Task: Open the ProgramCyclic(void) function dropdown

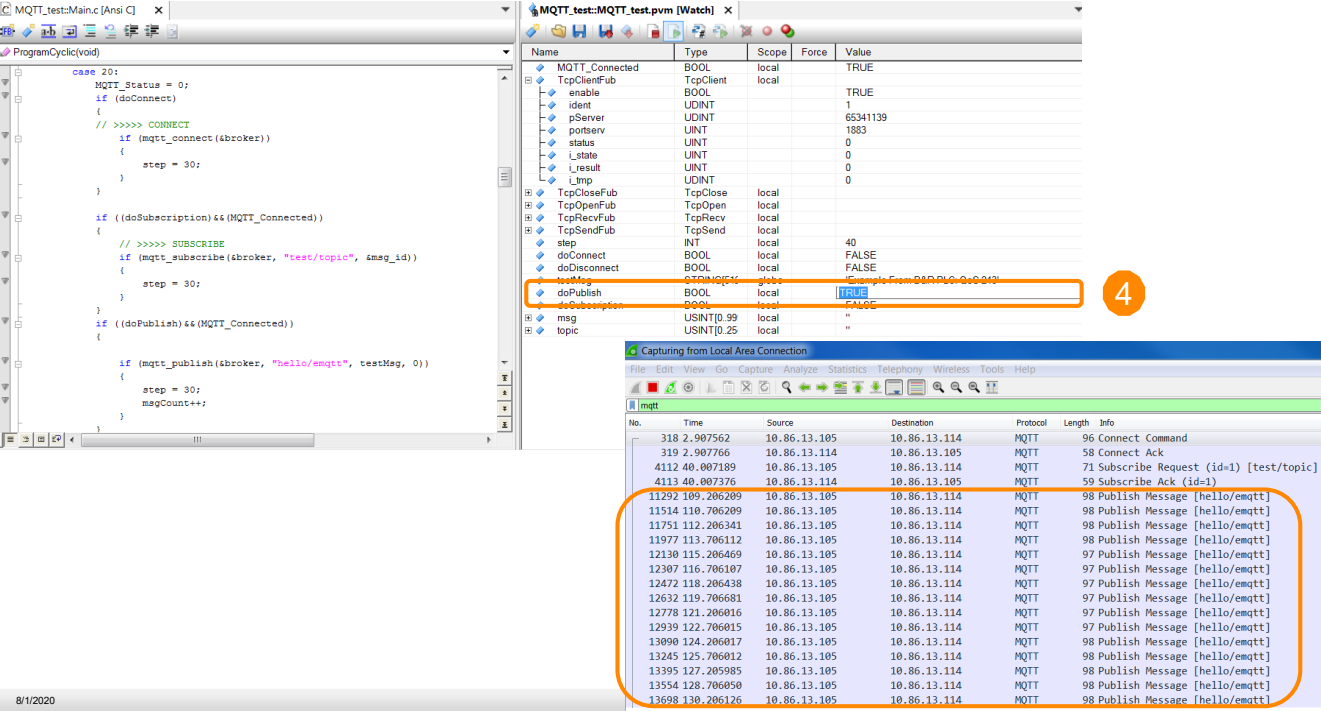Action: 506,52
